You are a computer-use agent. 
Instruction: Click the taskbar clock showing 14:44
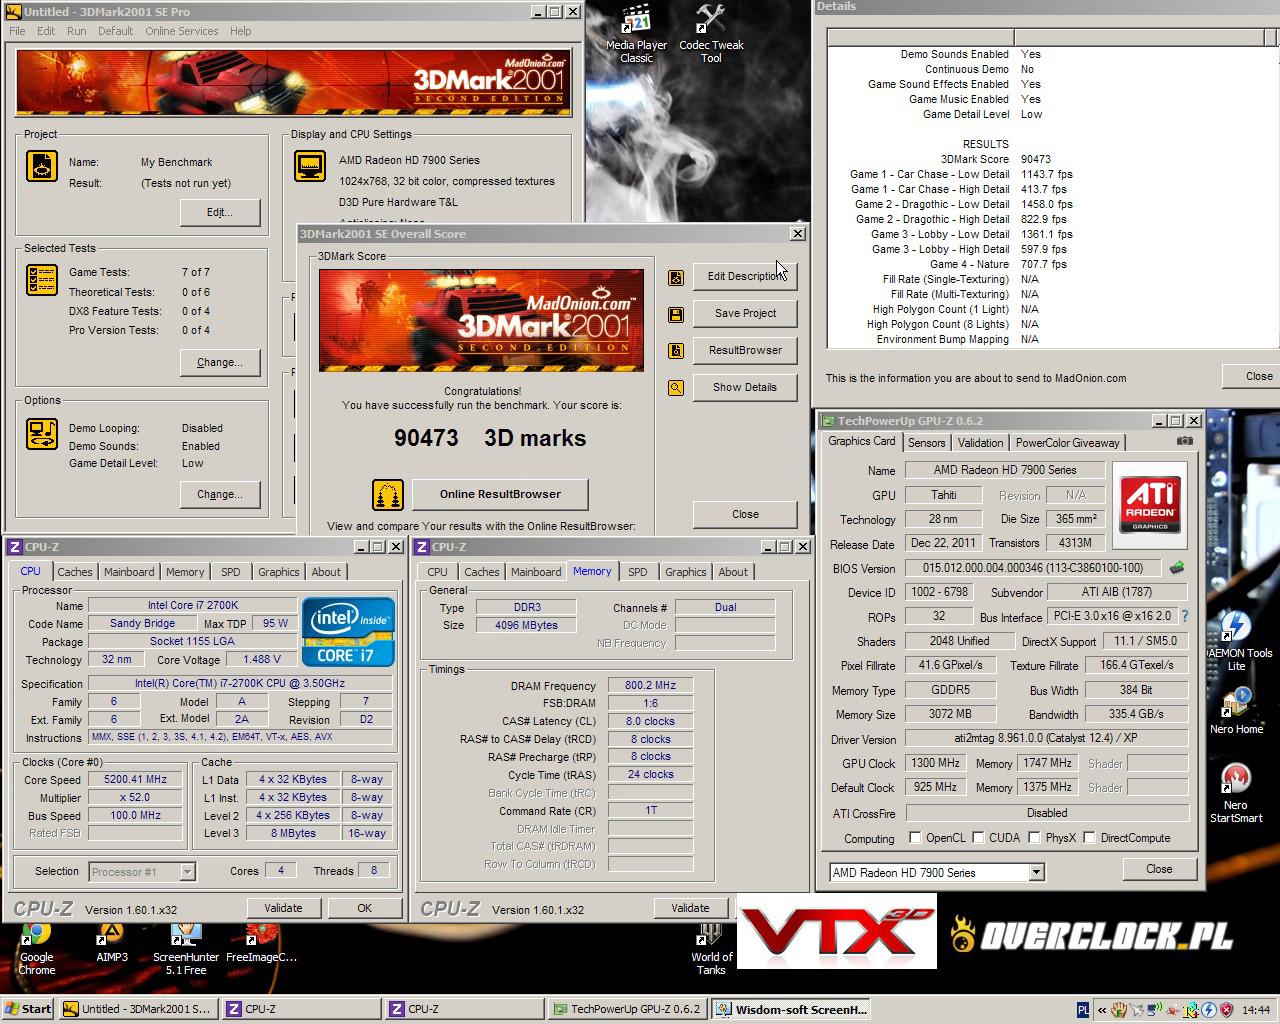(1256, 1010)
